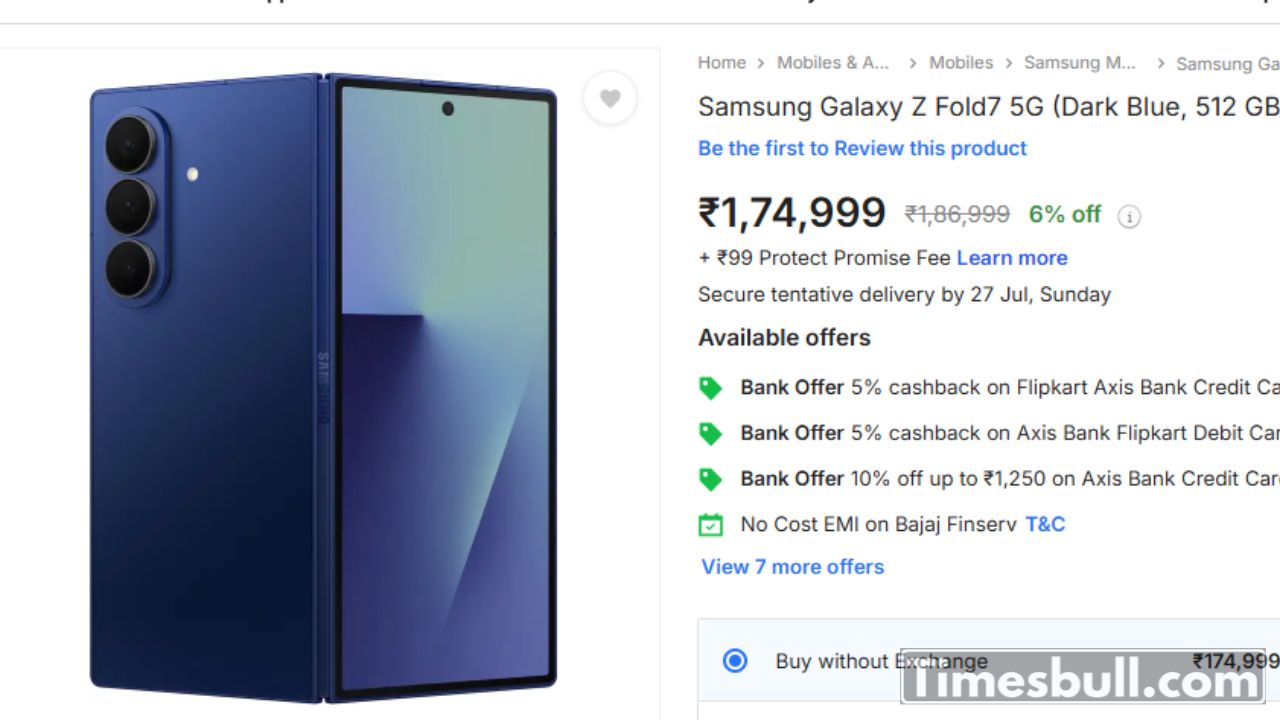This screenshot has width=1280, height=720.
Task: Click the second Bank Offer tag icon
Action: tap(710, 434)
